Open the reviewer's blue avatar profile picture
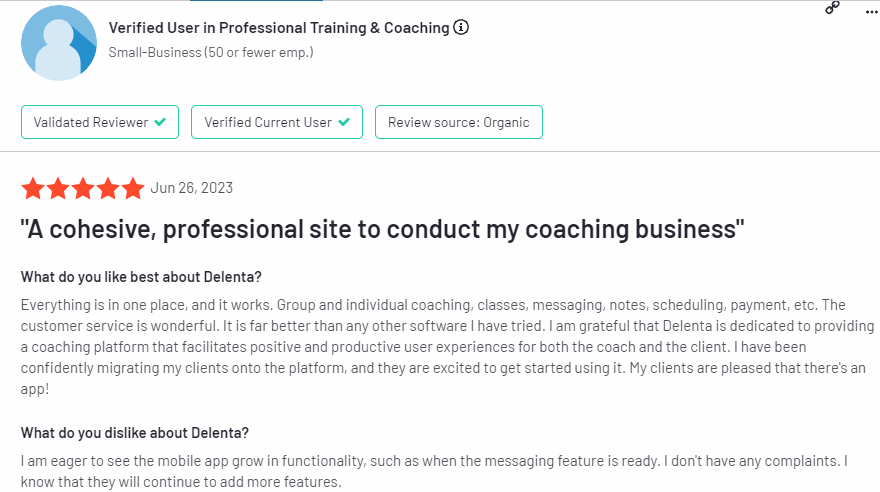The width and height of the screenshot is (880, 492). (x=59, y=43)
